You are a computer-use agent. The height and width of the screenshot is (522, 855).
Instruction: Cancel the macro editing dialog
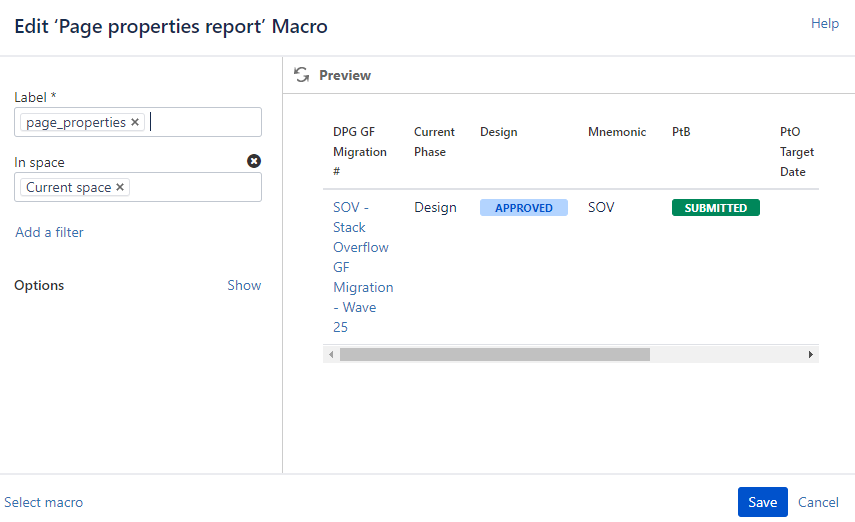(x=818, y=502)
